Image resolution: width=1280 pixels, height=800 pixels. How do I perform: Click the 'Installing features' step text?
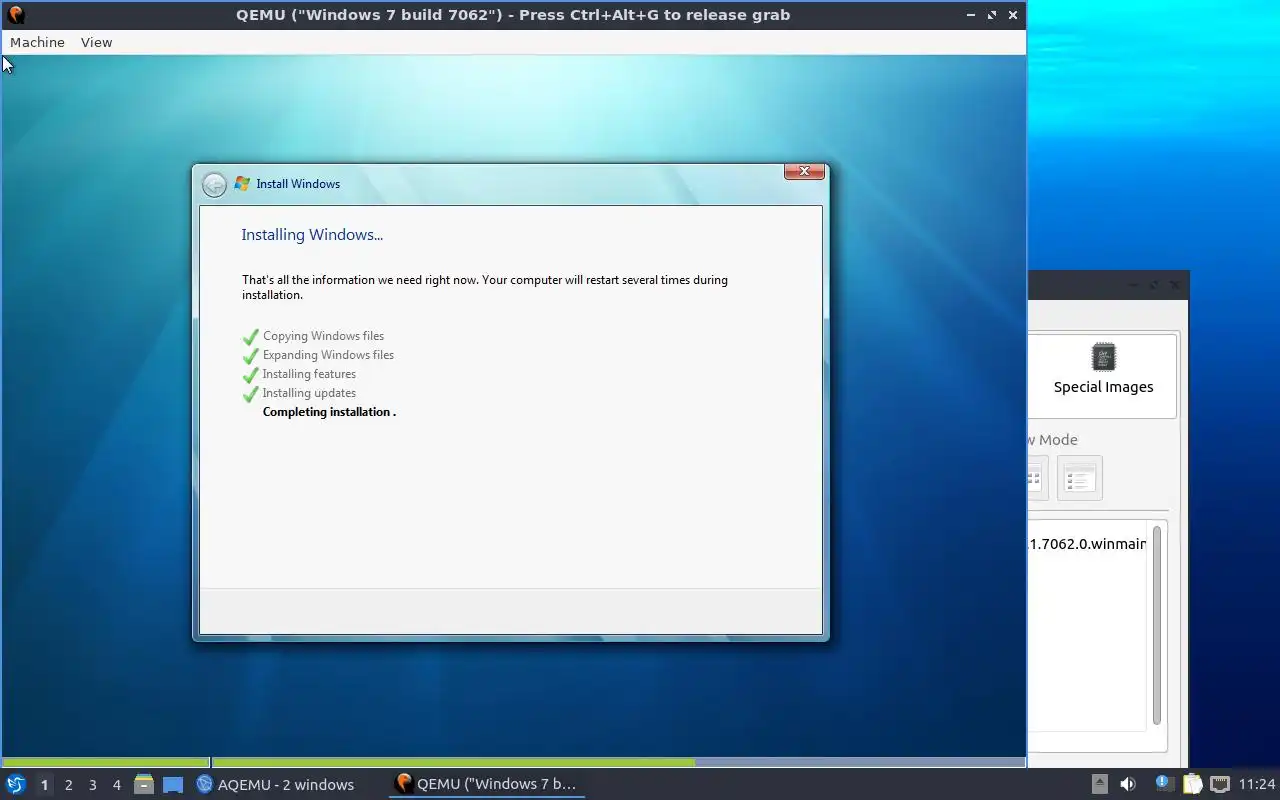pyautogui.click(x=309, y=374)
